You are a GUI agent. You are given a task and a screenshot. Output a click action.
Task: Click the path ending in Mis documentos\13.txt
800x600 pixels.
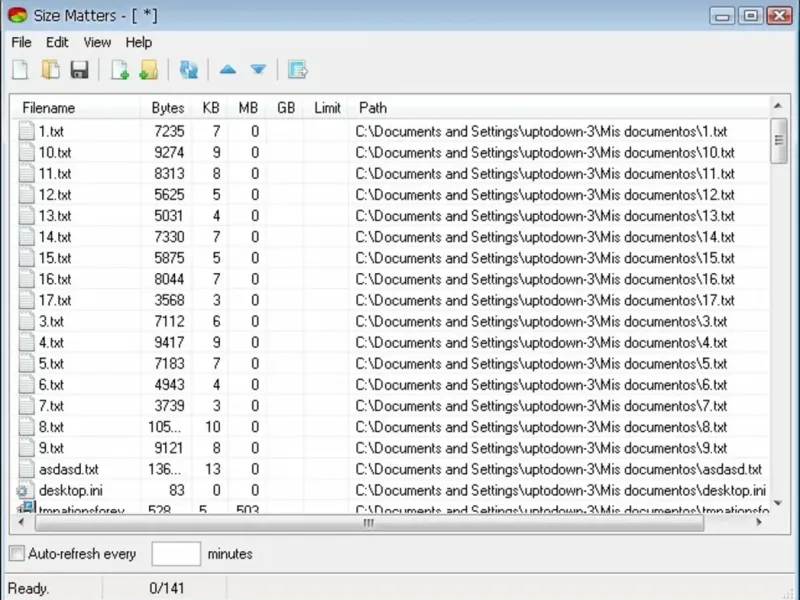point(545,216)
